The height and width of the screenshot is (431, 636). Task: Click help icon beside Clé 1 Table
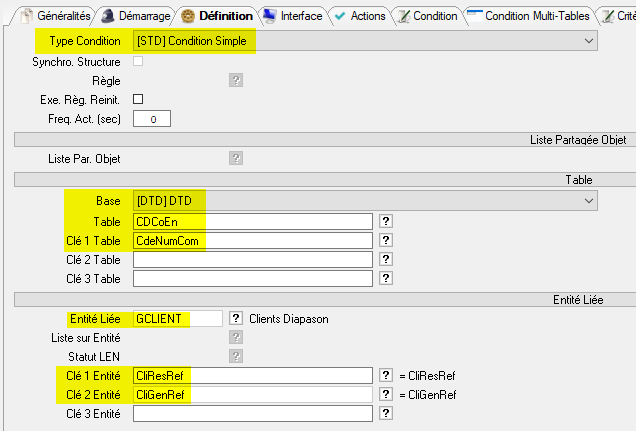(x=385, y=240)
